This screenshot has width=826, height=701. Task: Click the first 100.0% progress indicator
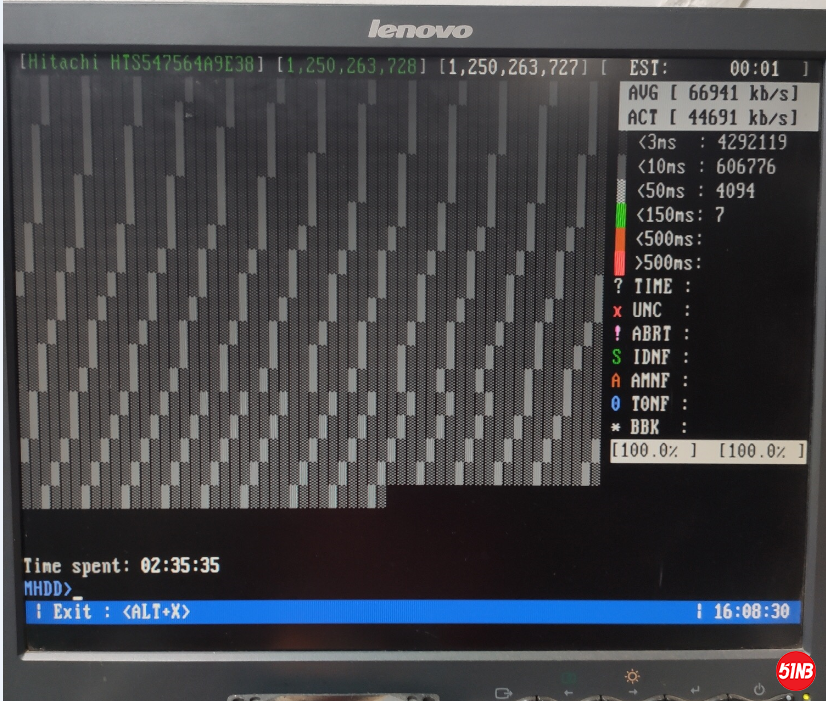[x=654, y=451]
